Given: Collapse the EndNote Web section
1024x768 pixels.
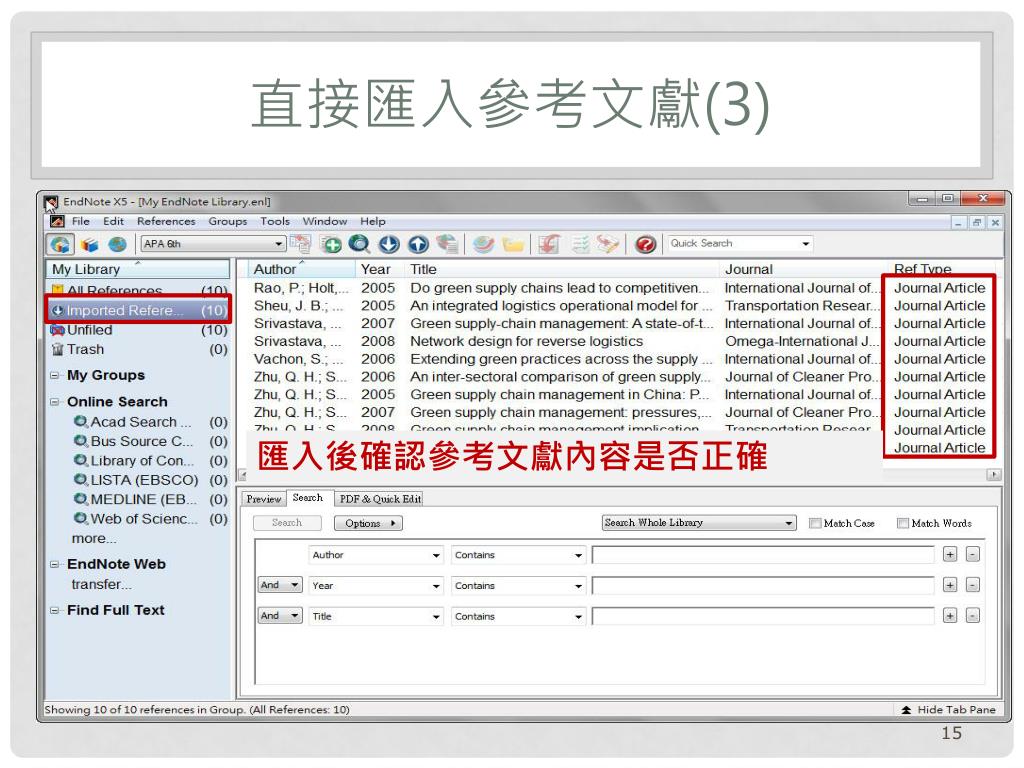Looking at the screenshot, I should 55,564.
